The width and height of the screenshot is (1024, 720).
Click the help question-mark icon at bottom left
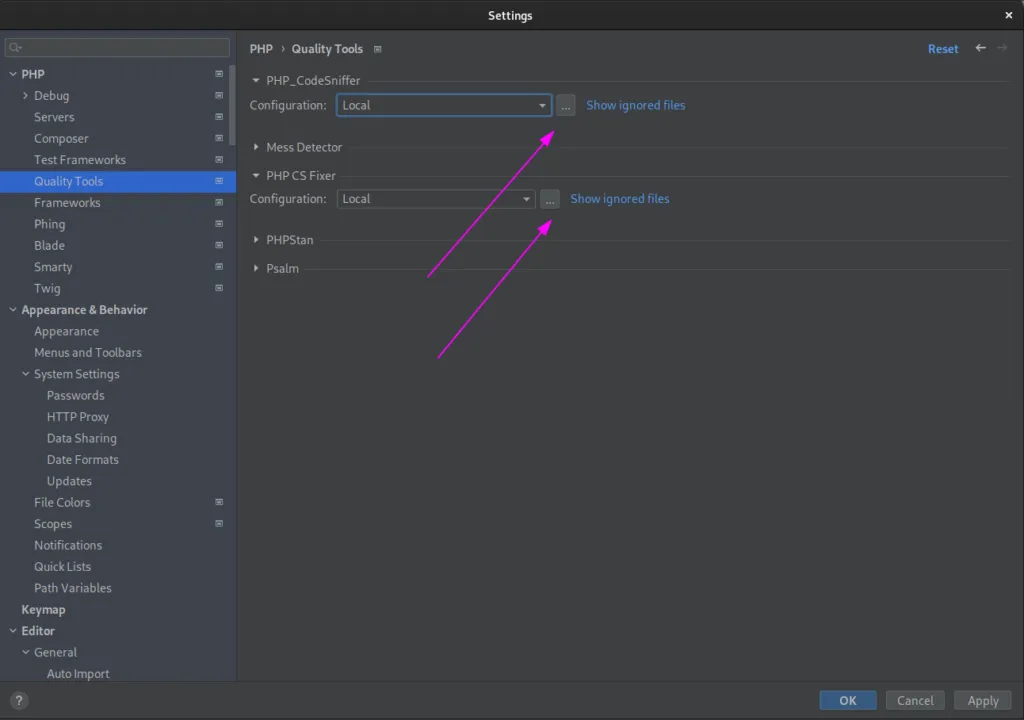point(18,700)
